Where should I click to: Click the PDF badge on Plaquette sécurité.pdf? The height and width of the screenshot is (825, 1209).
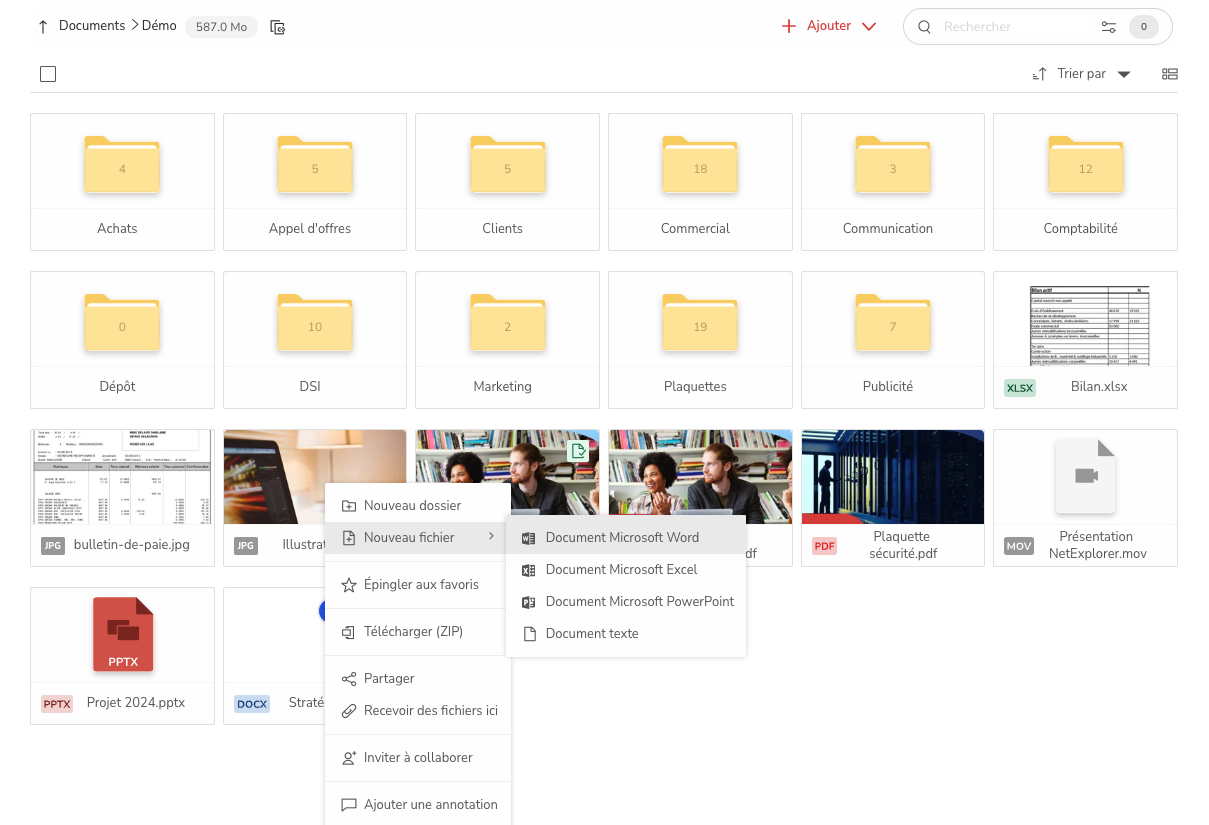tap(824, 546)
